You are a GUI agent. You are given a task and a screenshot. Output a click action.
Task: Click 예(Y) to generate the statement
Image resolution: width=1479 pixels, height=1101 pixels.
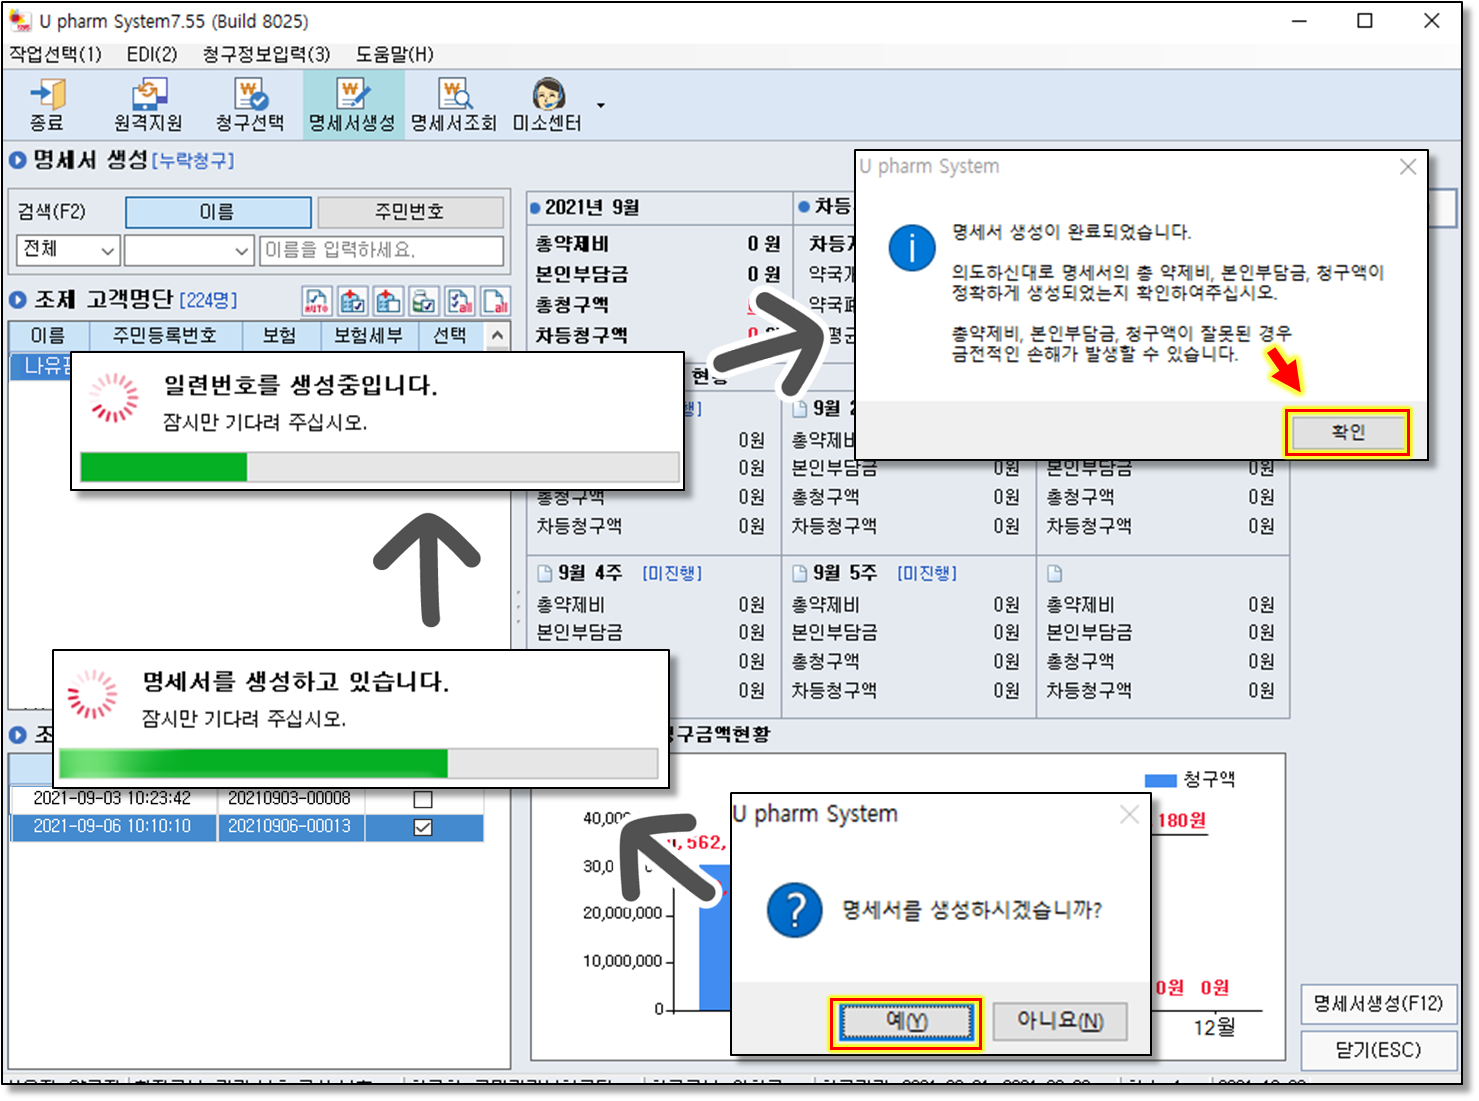click(906, 1021)
